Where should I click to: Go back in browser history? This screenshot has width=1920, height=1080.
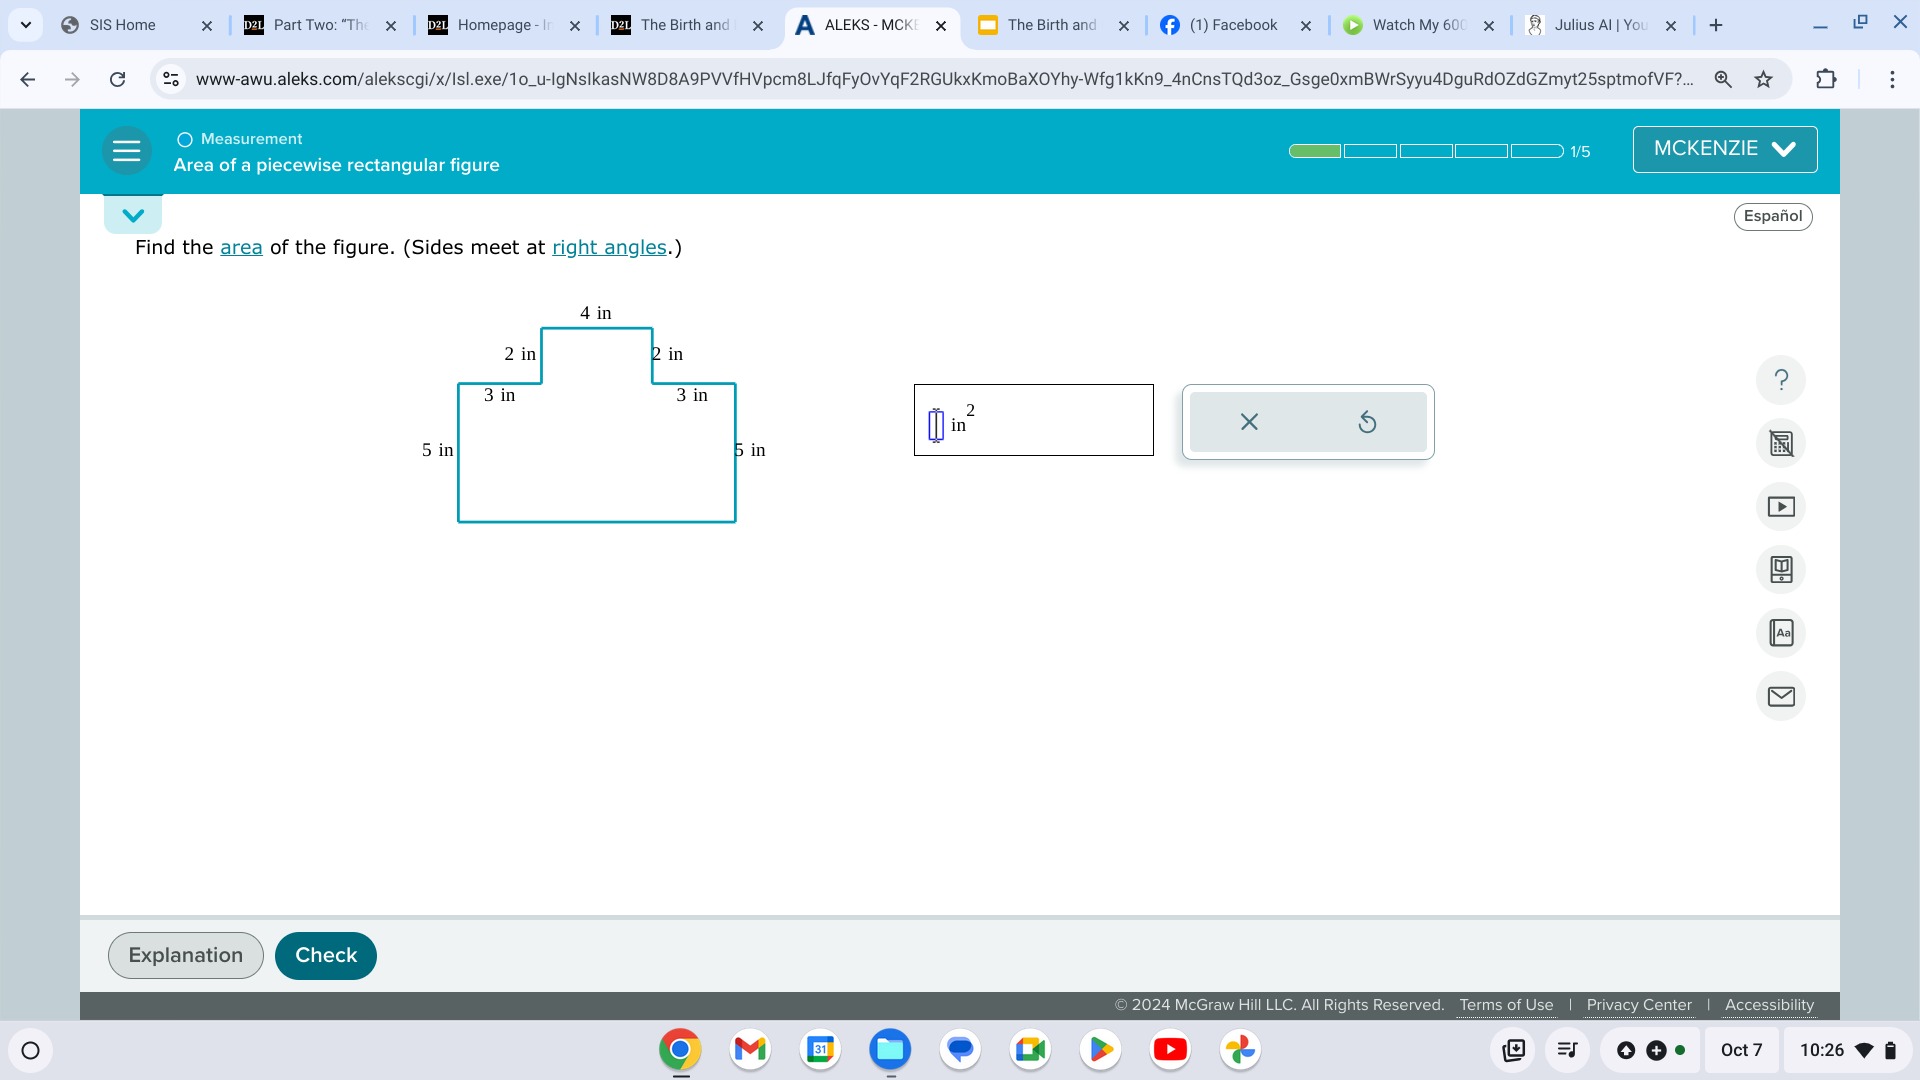(x=28, y=79)
